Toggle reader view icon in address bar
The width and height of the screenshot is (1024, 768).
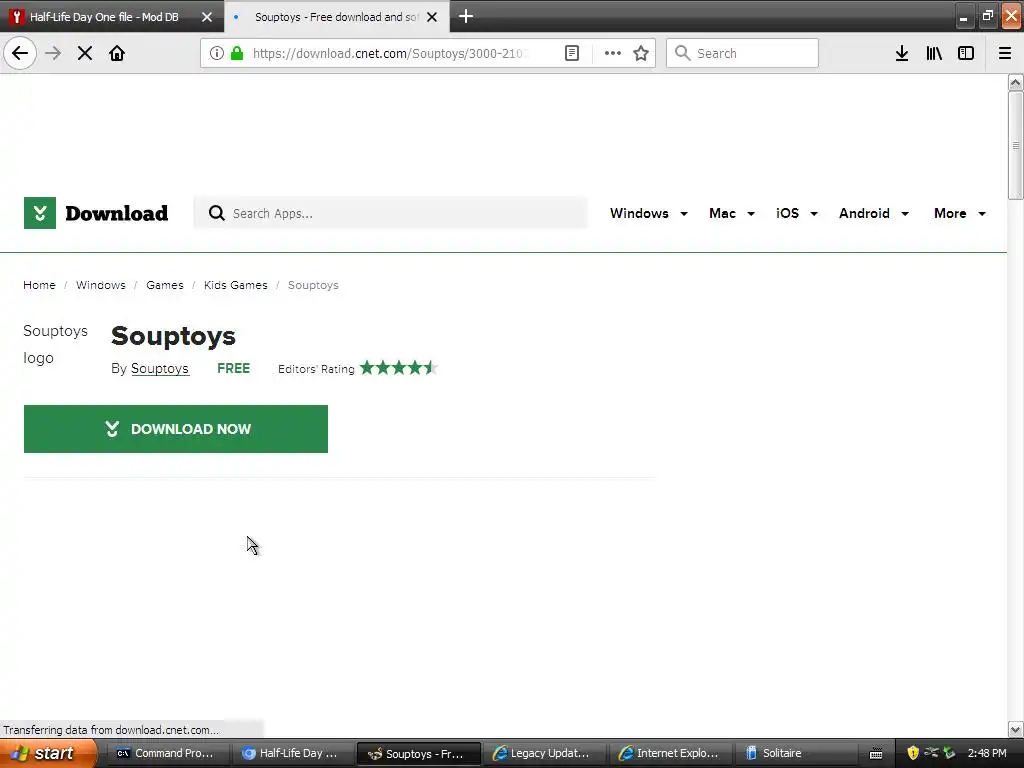point(571,53)
